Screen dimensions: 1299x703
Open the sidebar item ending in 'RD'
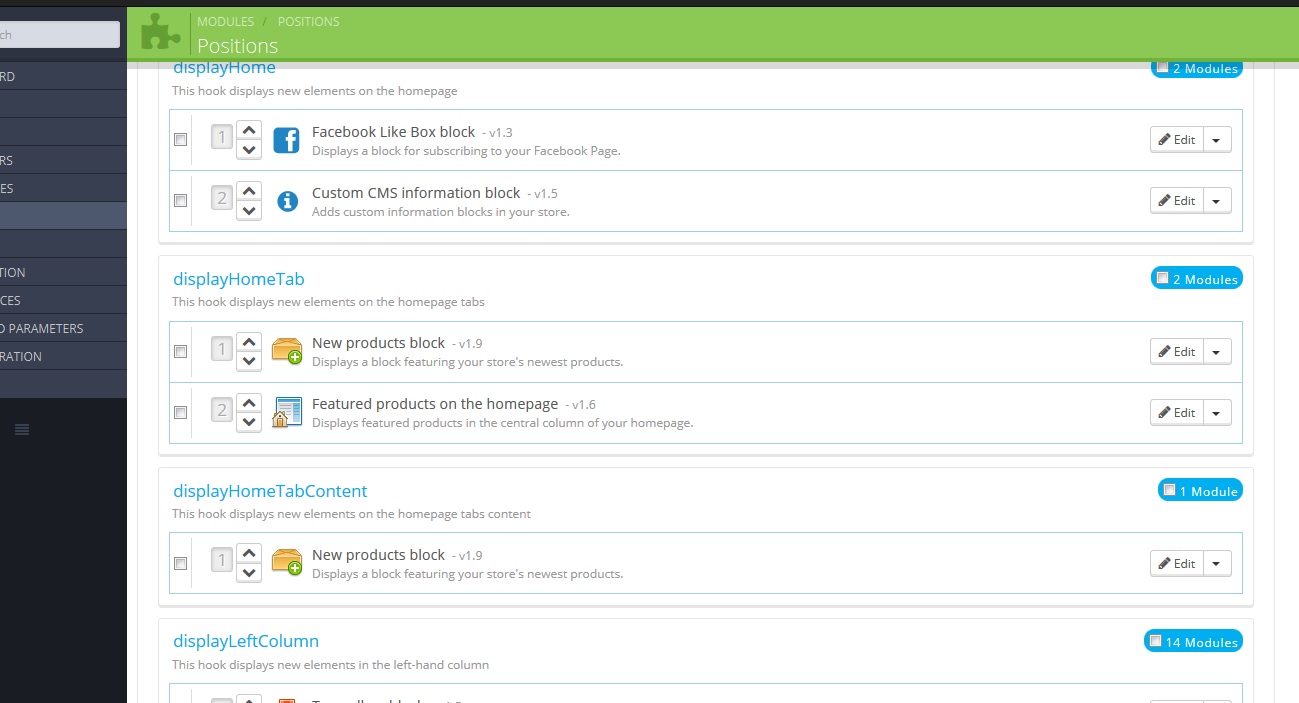click(63, 76)
